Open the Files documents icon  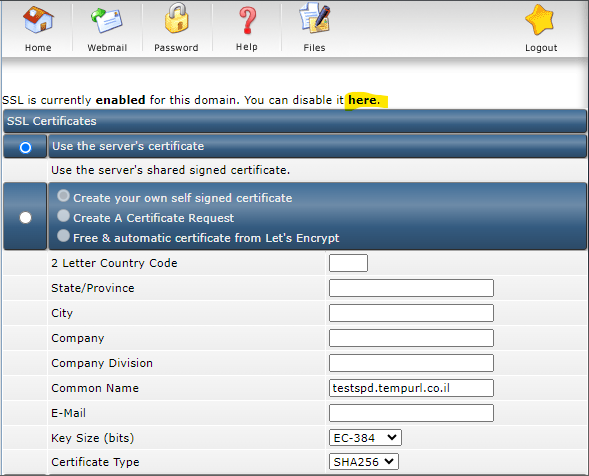315,18
